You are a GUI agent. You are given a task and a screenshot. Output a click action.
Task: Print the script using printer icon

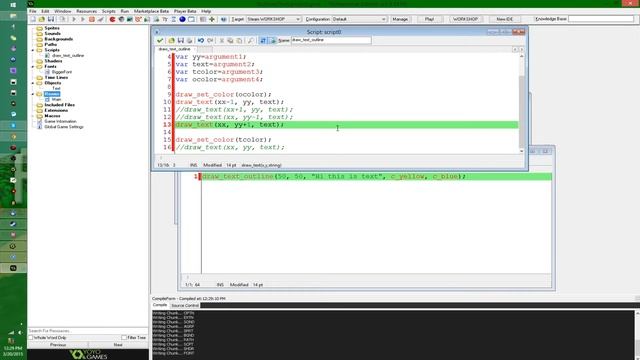[x=189, y=40]
